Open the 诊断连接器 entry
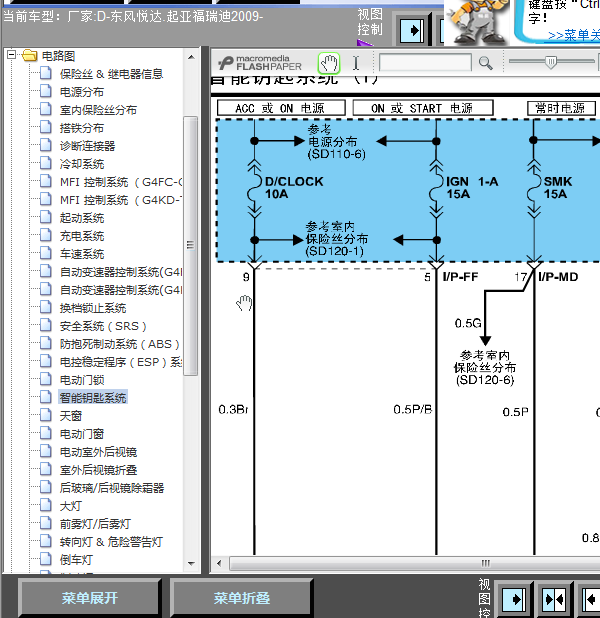The image size is (600, 618). point(88,146)
